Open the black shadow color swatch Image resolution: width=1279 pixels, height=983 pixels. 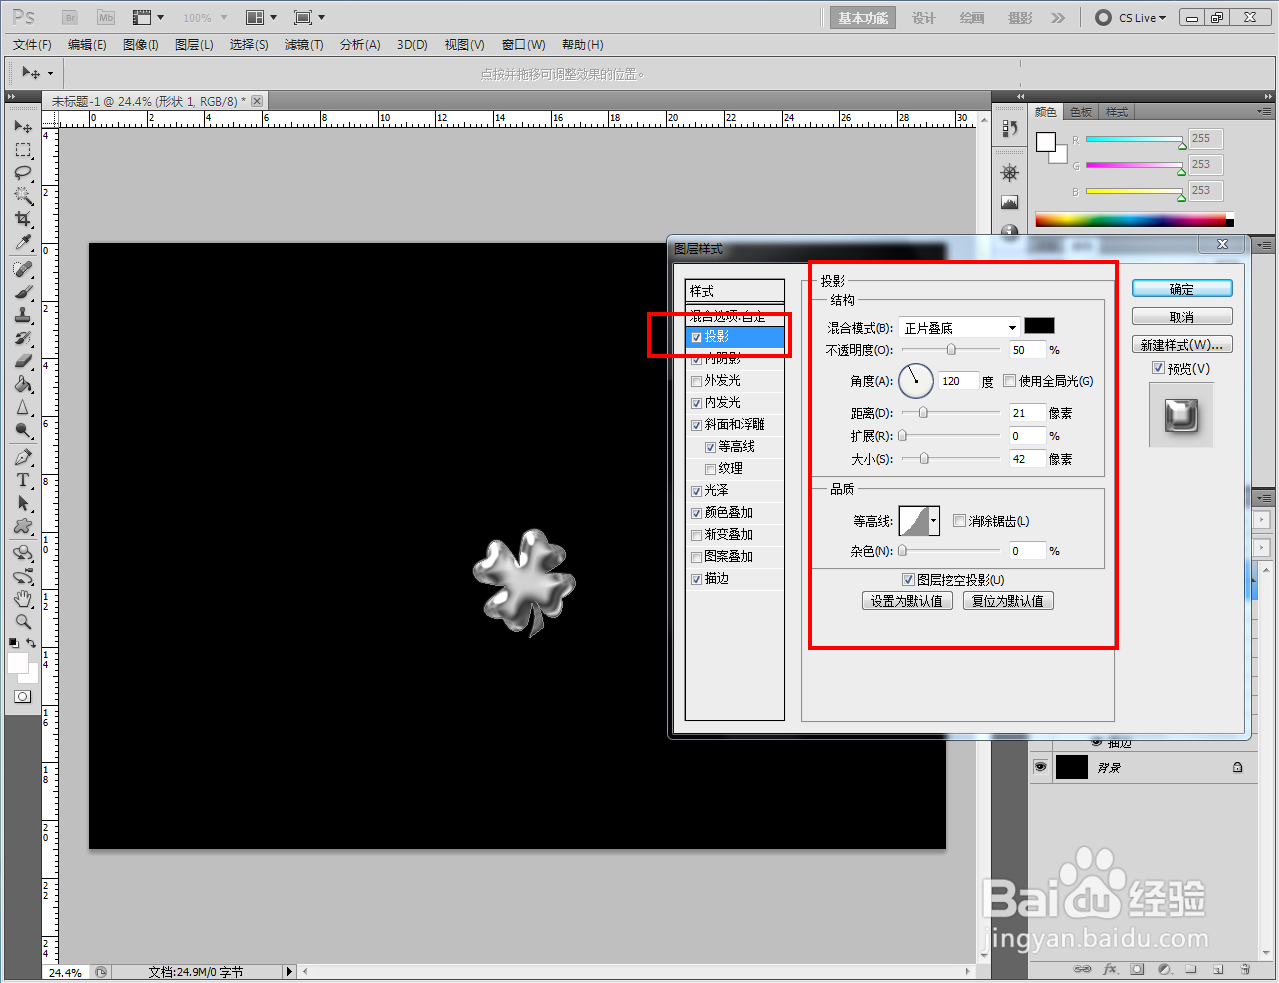(1039, 326)
